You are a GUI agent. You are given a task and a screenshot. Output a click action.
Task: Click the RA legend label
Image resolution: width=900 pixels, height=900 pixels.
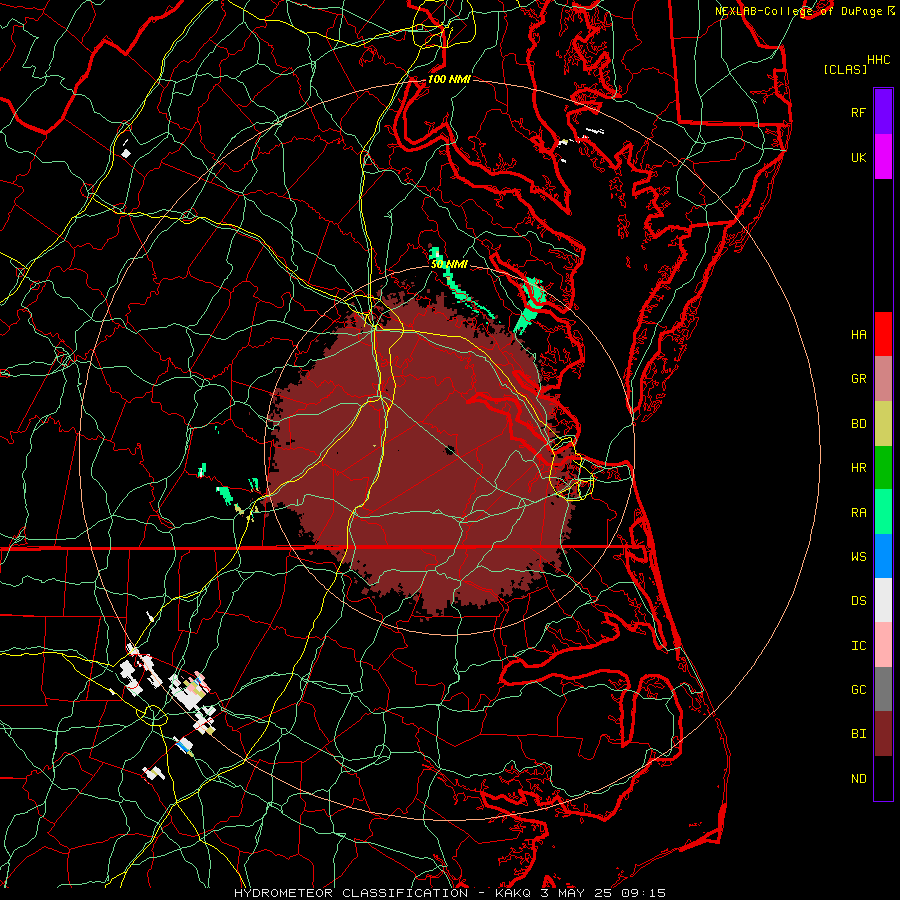858,513
